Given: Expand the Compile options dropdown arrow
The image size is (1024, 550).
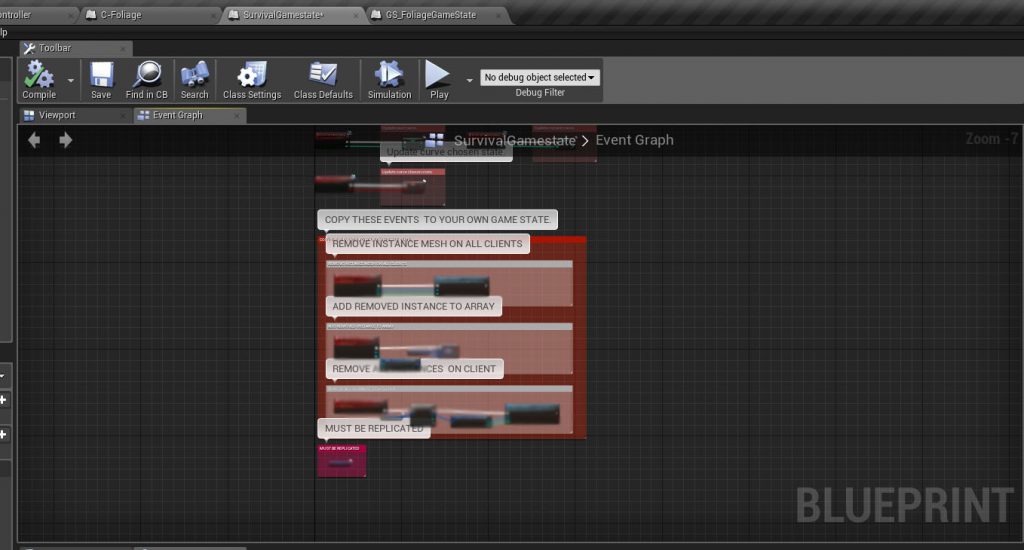Looking at the screenshot, I should pos(70,80).
